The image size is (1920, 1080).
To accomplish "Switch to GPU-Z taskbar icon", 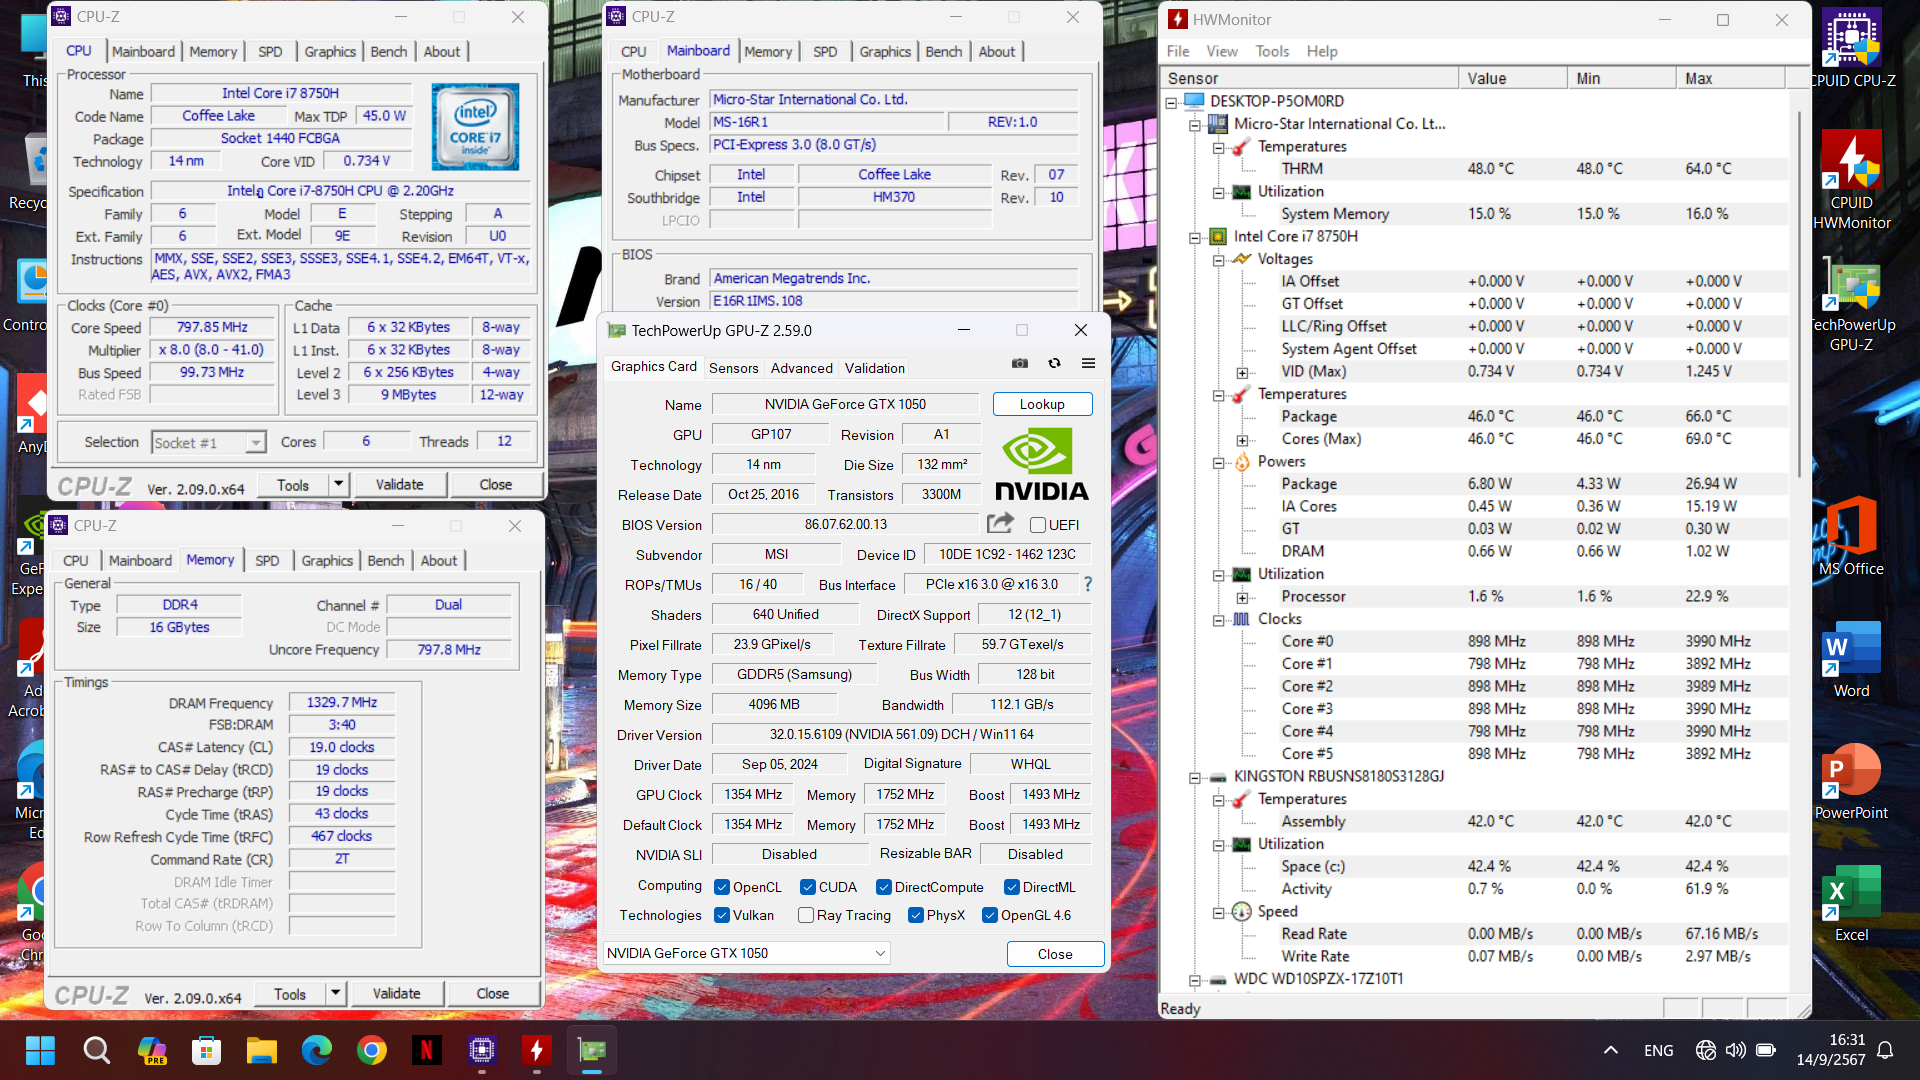I will pos(591,1050).
